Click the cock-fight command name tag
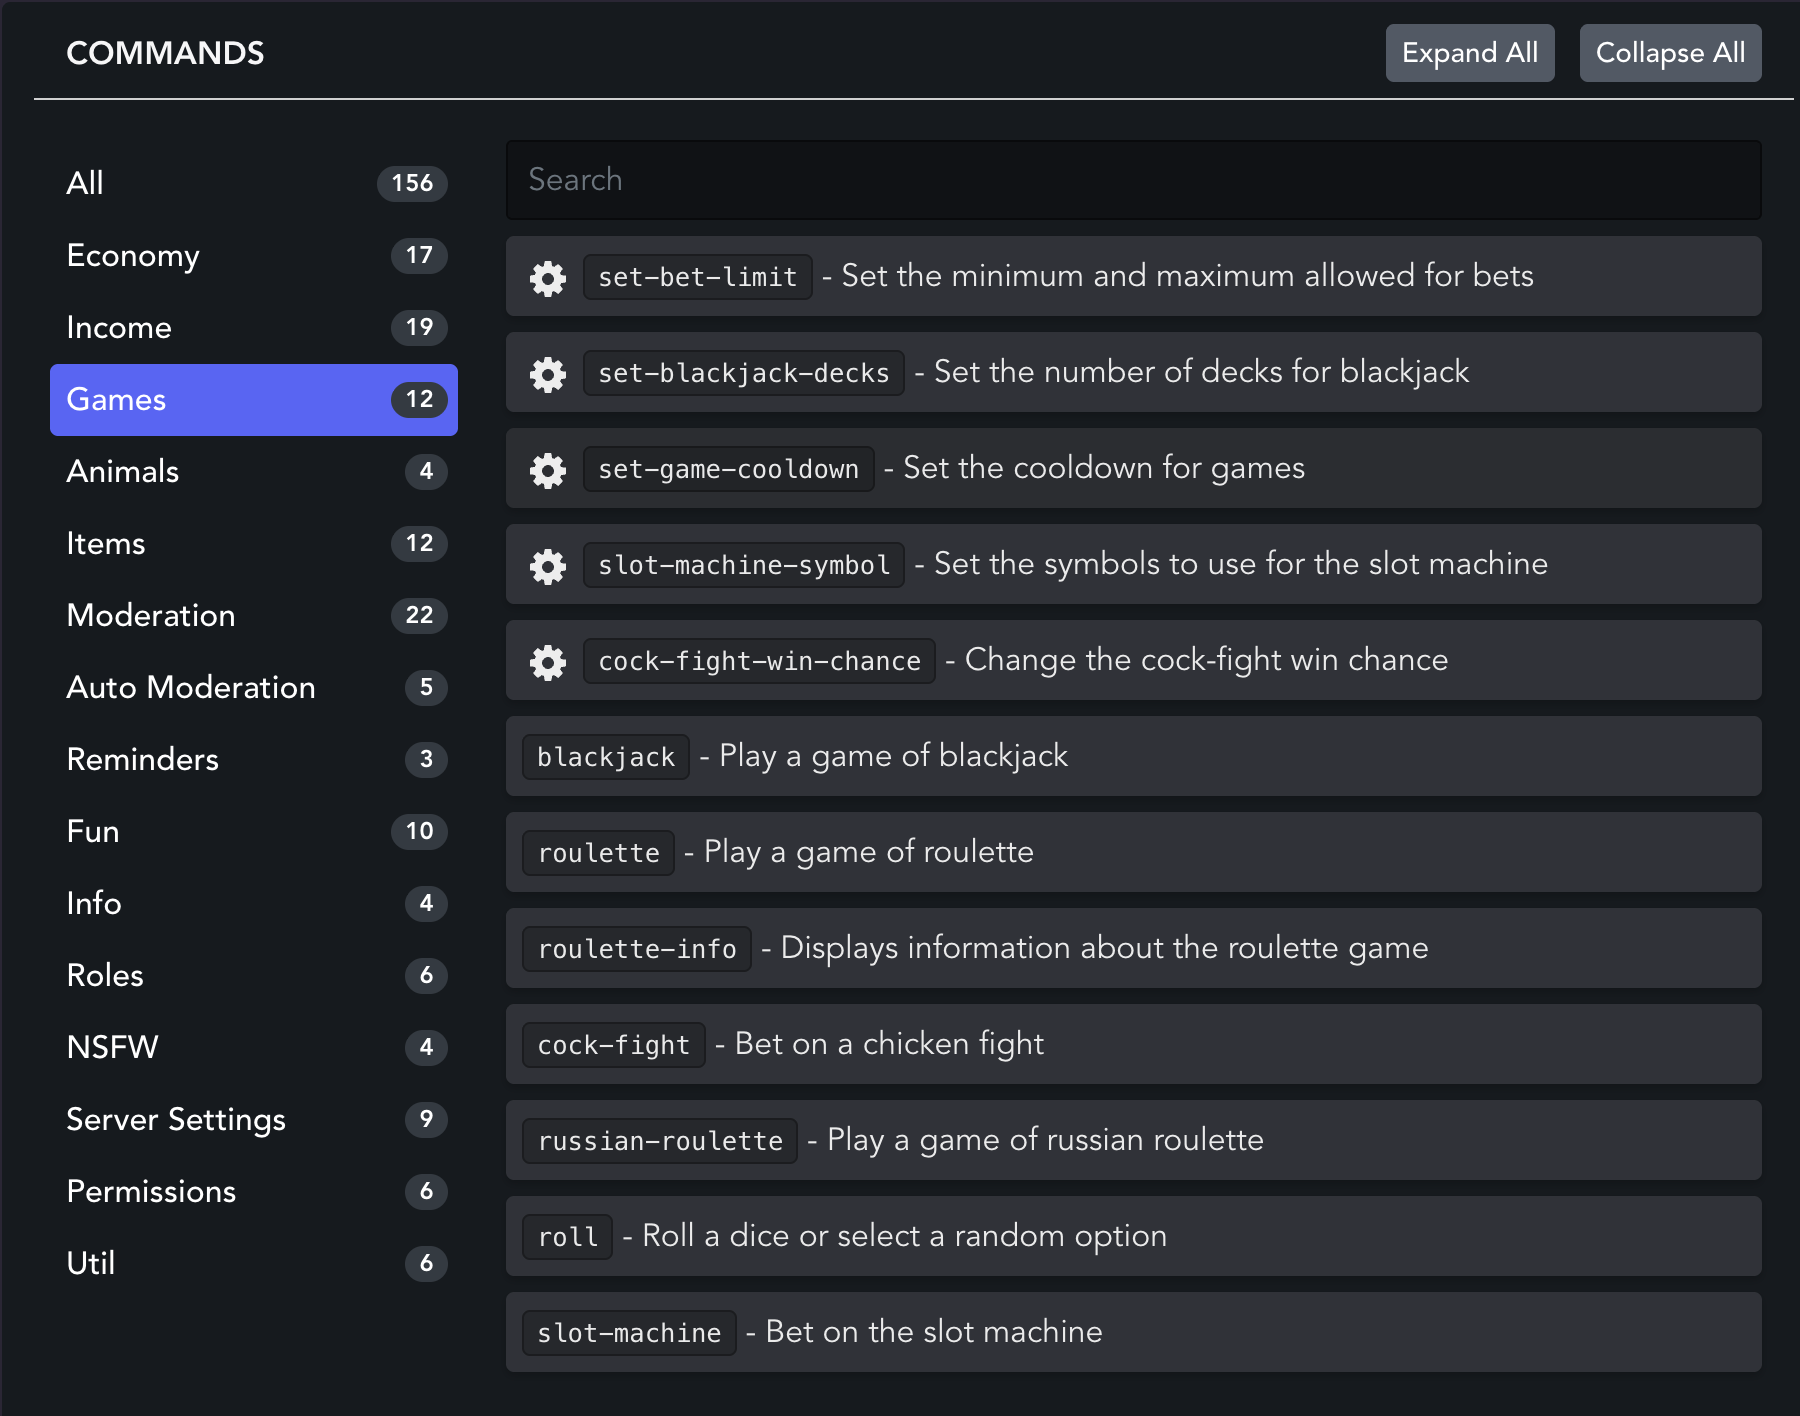The width and height of the screenshot is (1800, 1416). 613,1045
